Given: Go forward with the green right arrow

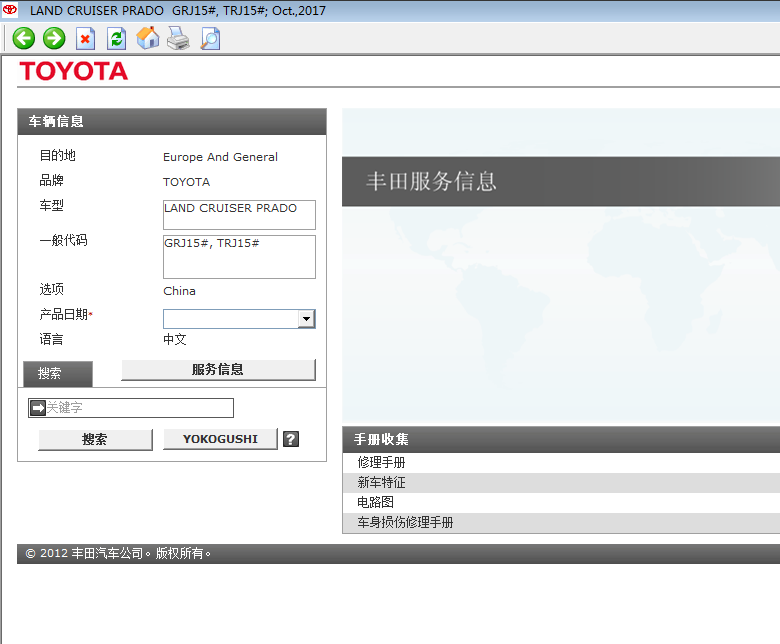Looking at the screenshot, I should pyautogui.click(x=54, y=38).
